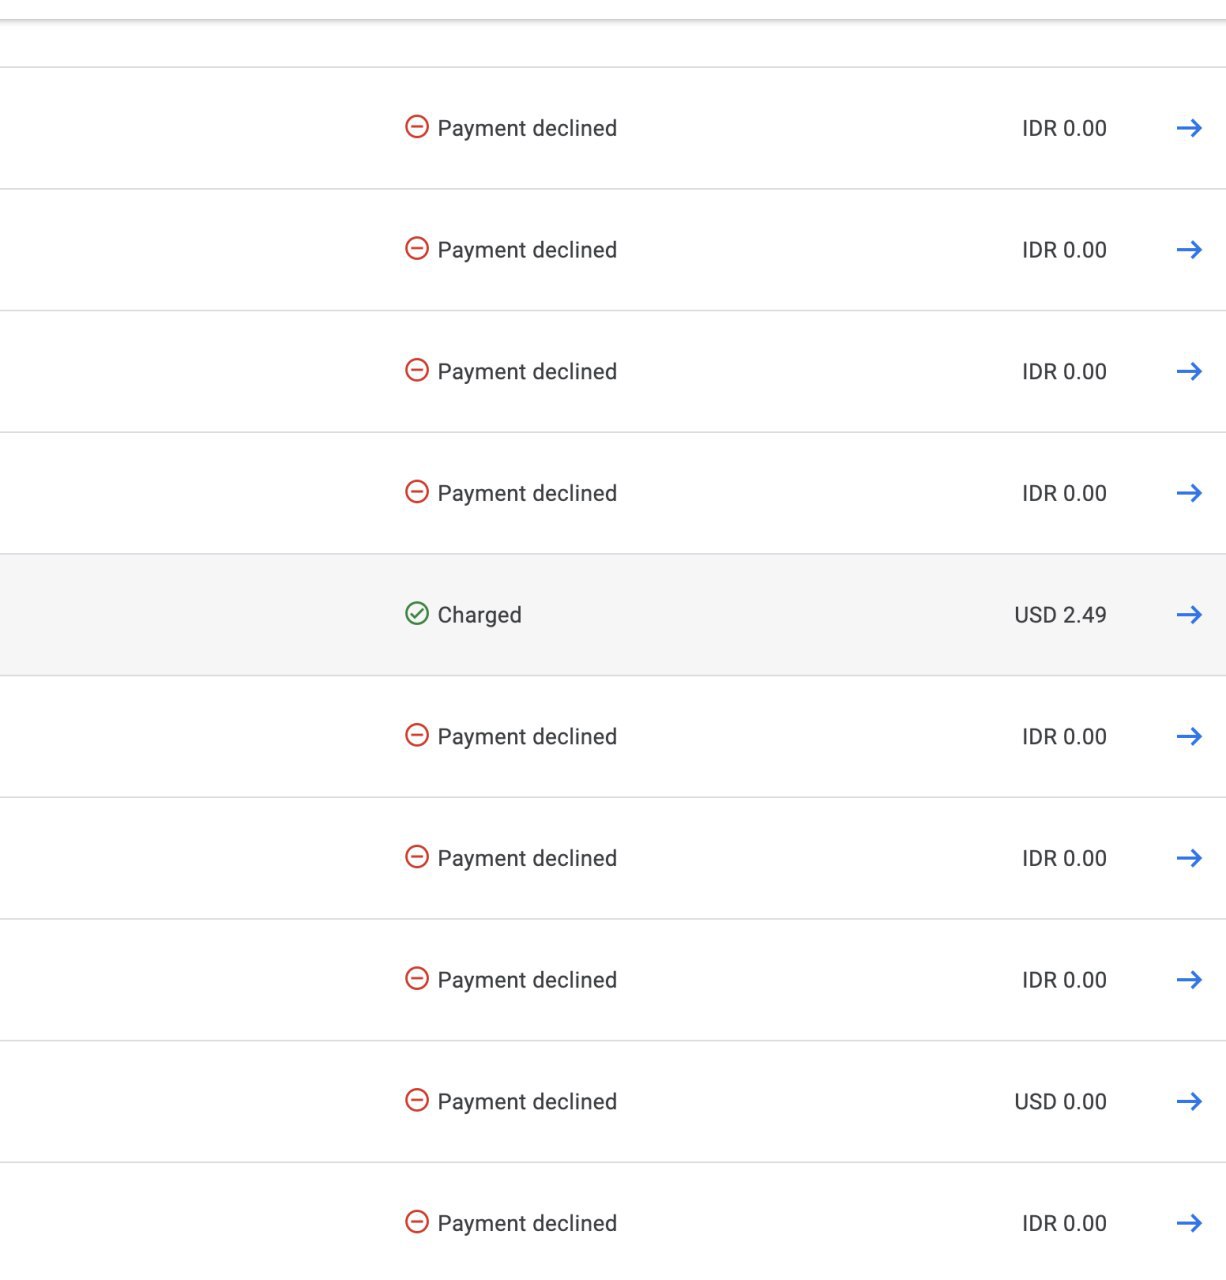Click IDR 0.00 amount in the bottommost row
This screenshot has height=1280, width=1226.
(1064, 1224)
